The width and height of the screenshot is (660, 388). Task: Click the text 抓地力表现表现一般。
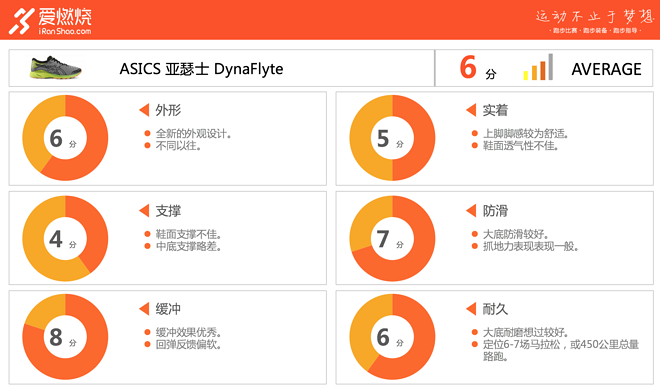point(530,246)
